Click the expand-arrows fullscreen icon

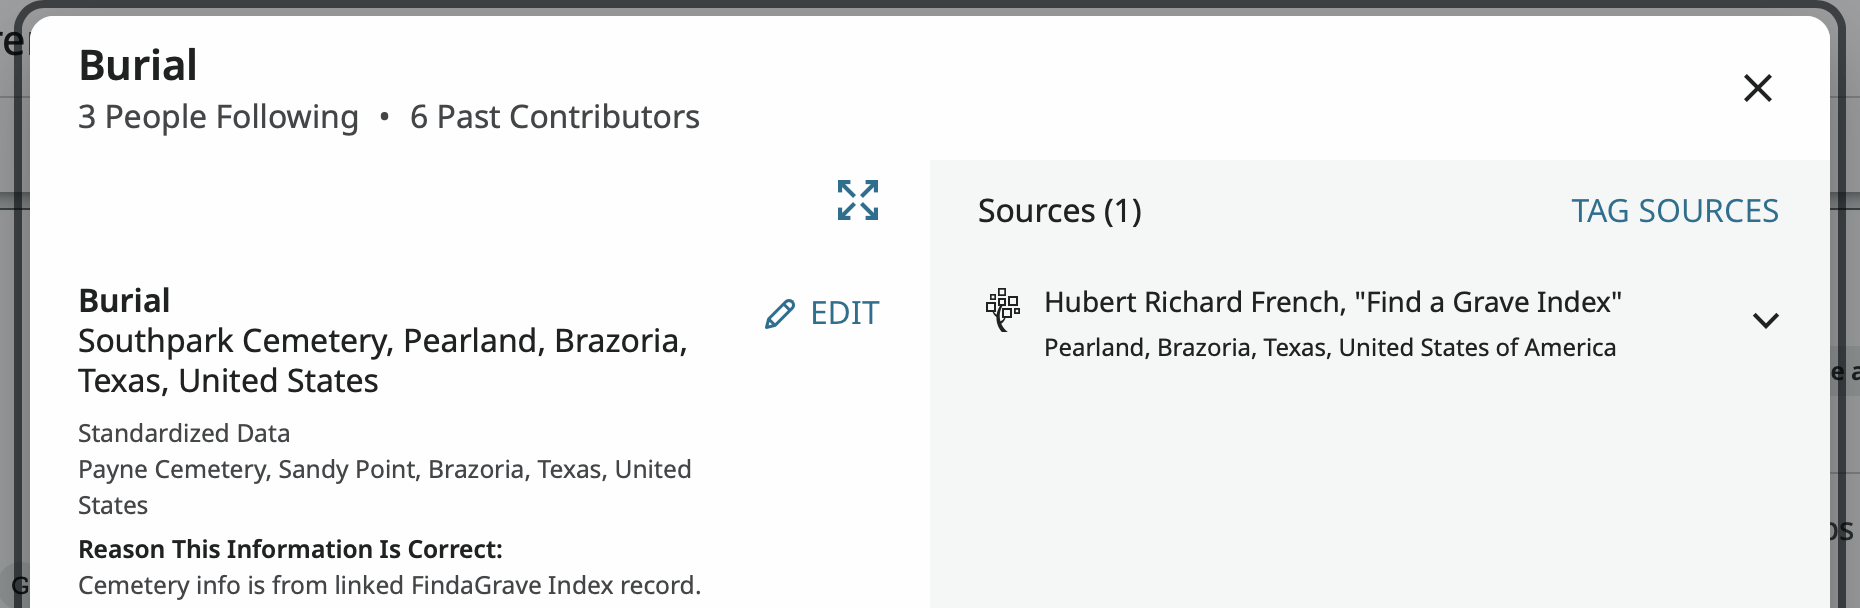[x=858, y=200]
